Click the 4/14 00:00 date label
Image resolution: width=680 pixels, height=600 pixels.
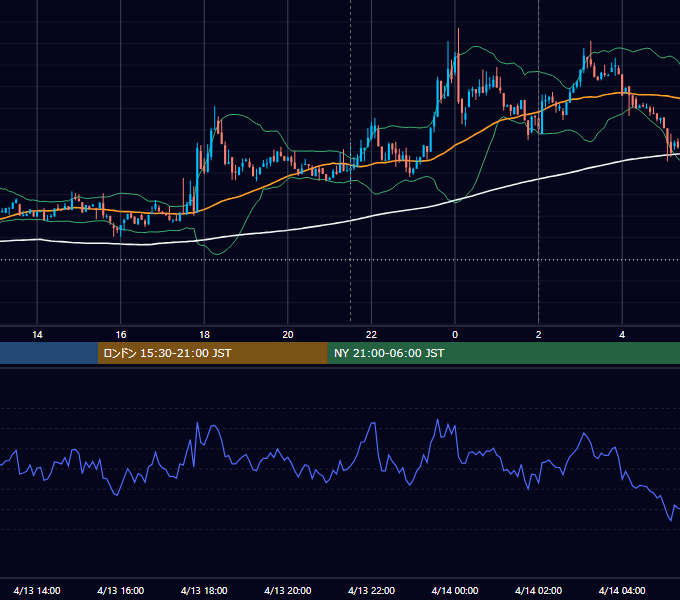tap(455, 590)
